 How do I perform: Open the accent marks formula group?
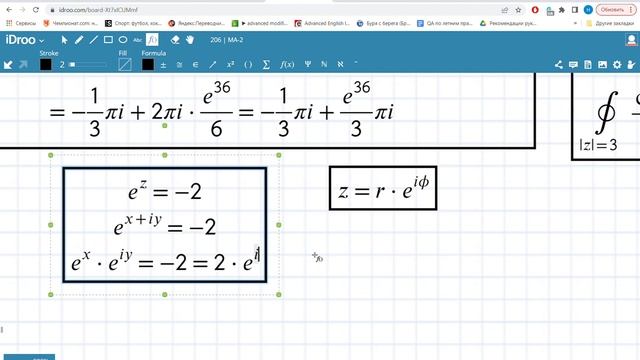(x=356, y=63)
